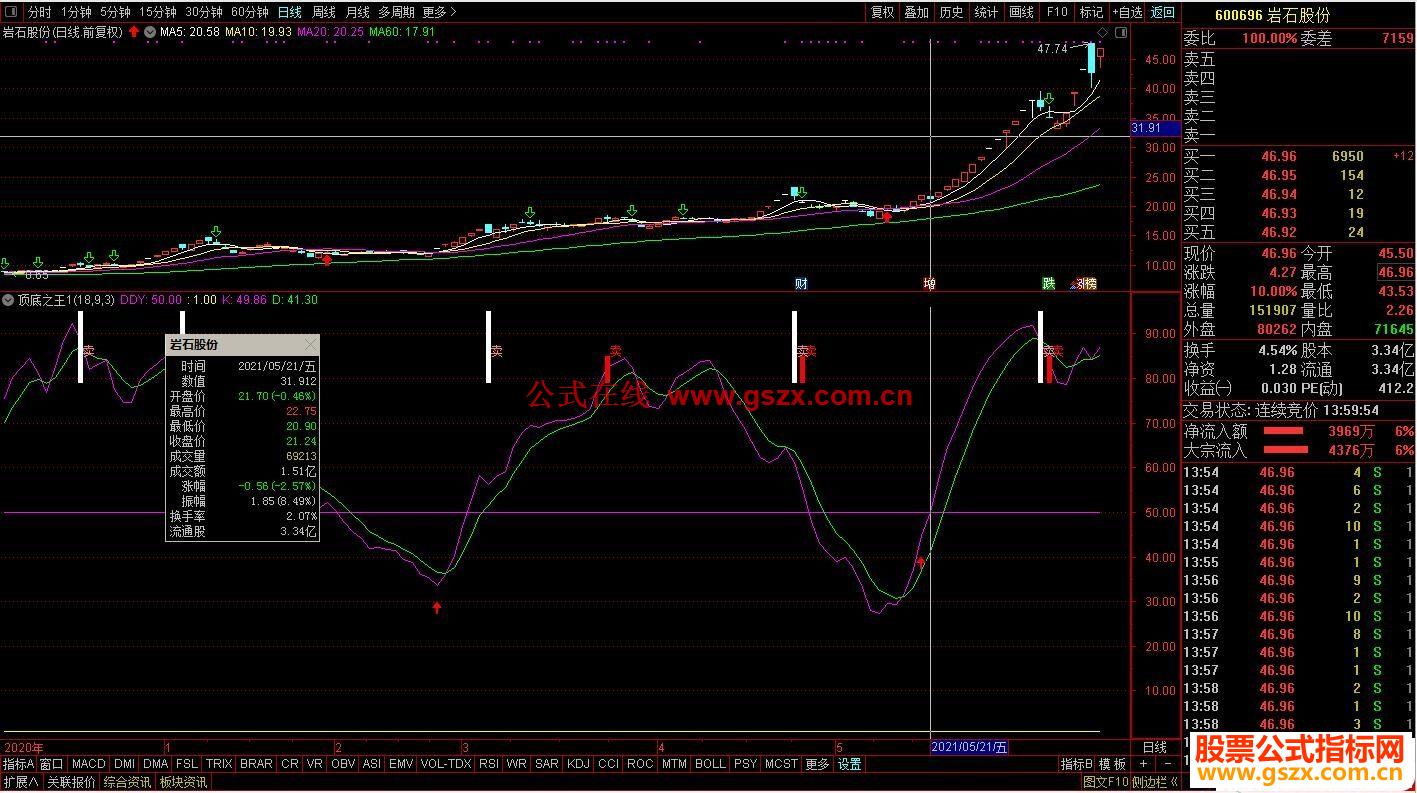
Task: Select the DMA indicator
Action: [x=155, y=764]
